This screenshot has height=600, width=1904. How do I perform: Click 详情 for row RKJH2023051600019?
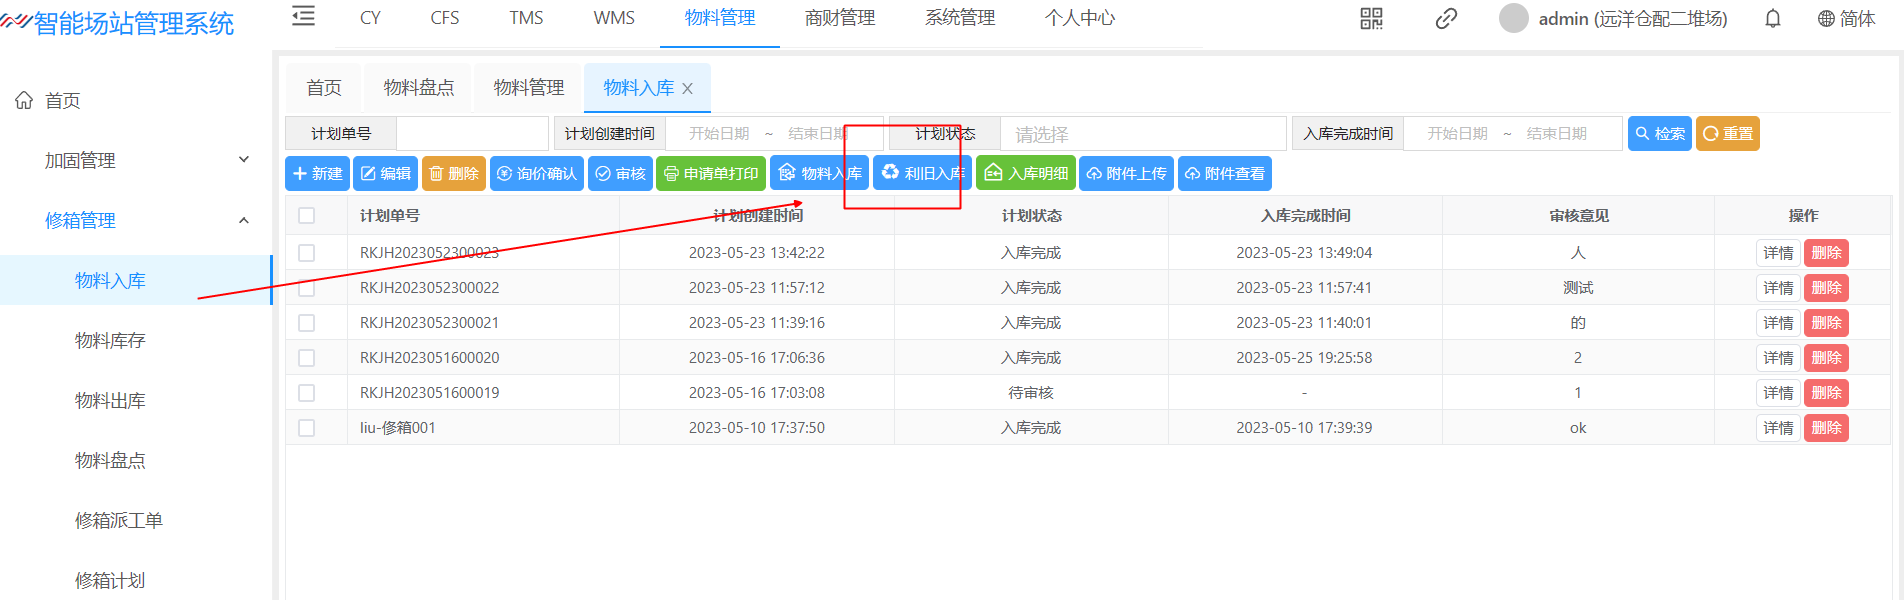(x=1777, y=393)
